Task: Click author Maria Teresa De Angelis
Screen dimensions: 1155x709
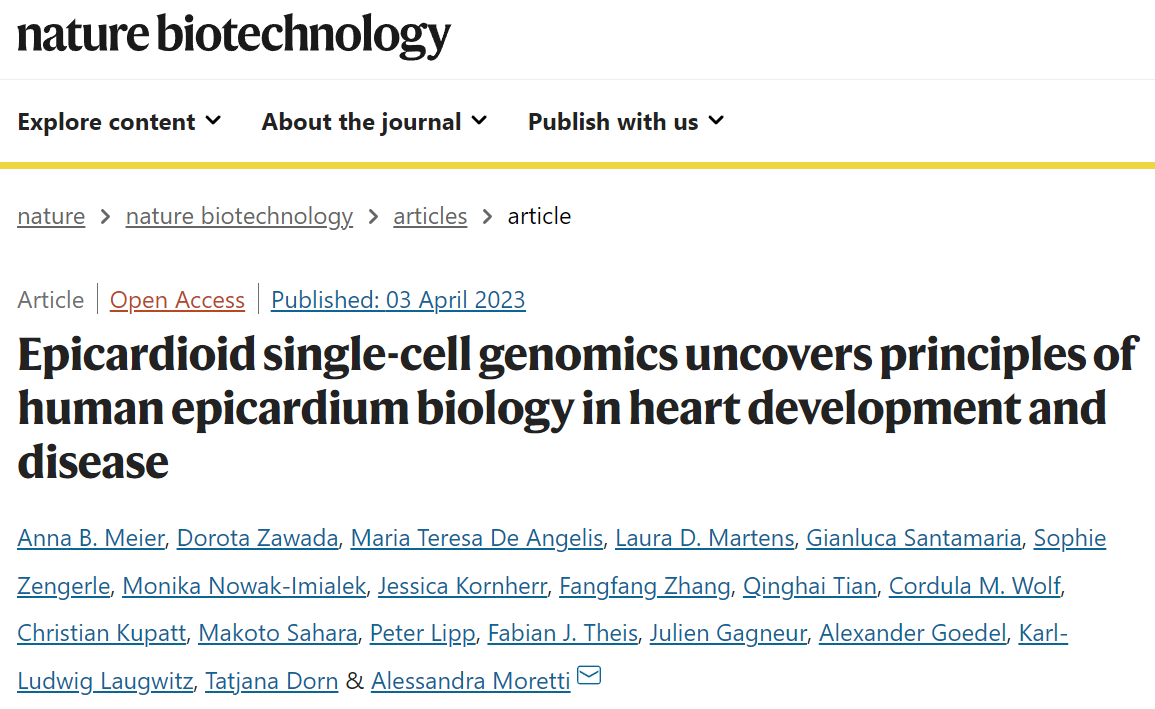Action: pos(477,538)
